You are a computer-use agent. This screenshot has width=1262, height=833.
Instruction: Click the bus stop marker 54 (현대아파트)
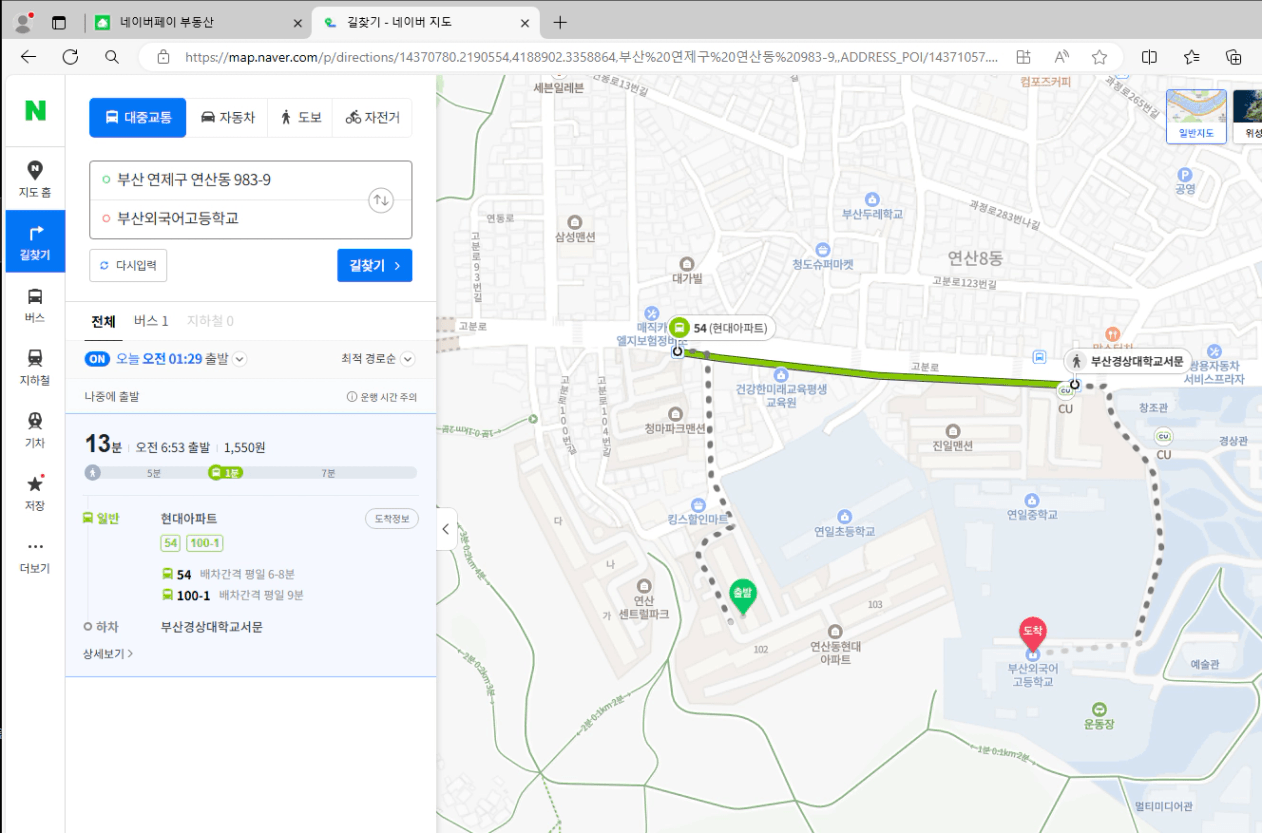click(721, 328)
